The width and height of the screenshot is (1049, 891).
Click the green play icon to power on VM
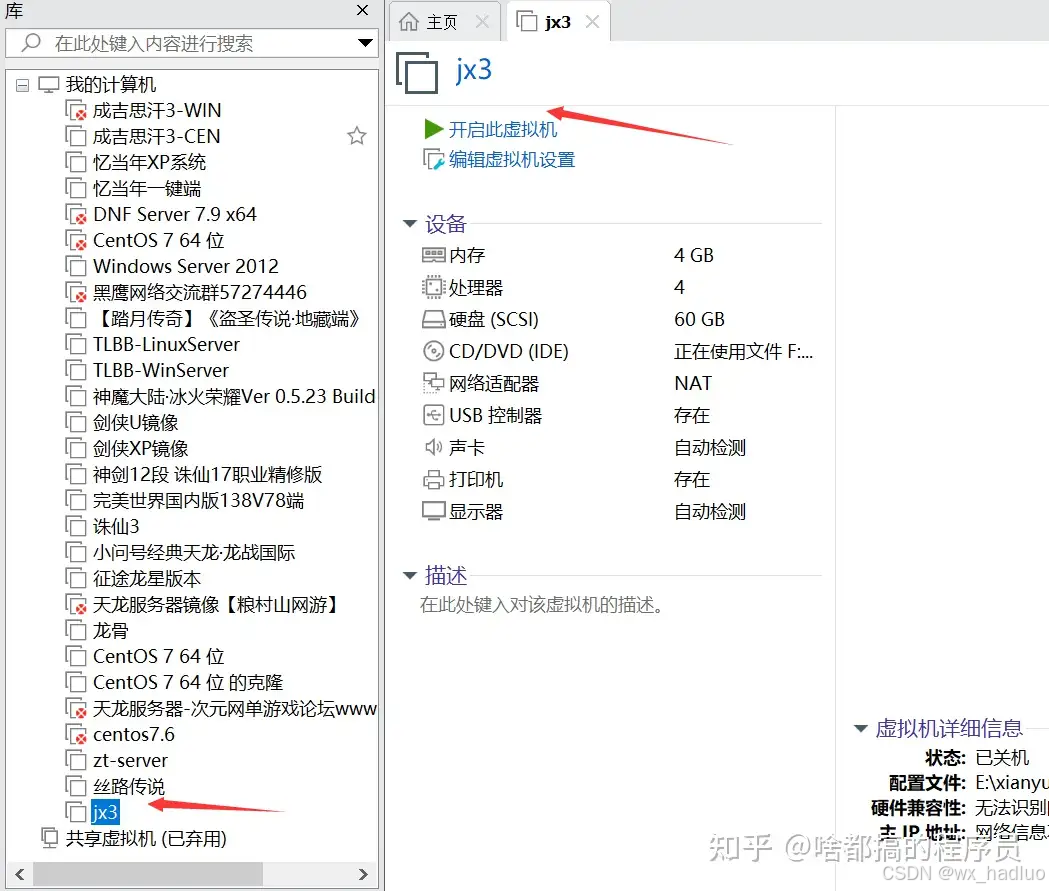[434, 128]
